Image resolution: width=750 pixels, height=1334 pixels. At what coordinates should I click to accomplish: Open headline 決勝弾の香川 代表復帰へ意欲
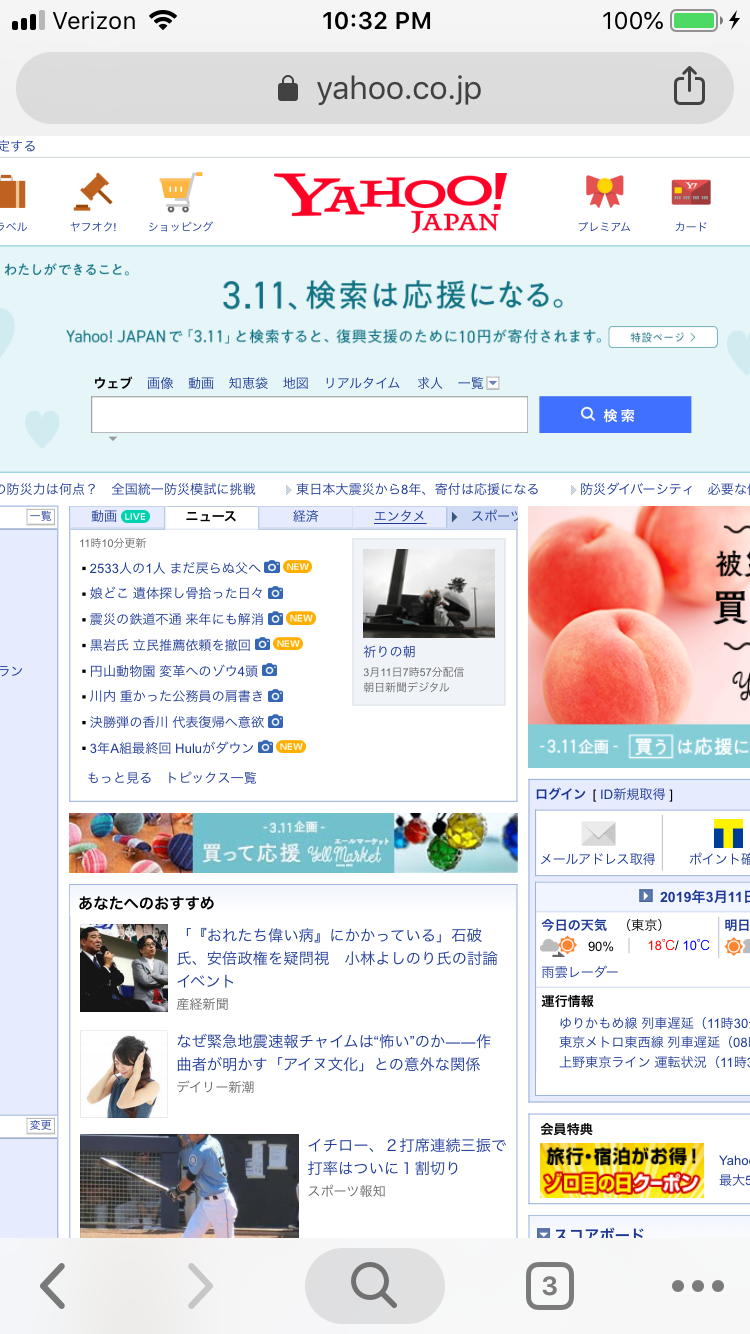click(177, 721)
